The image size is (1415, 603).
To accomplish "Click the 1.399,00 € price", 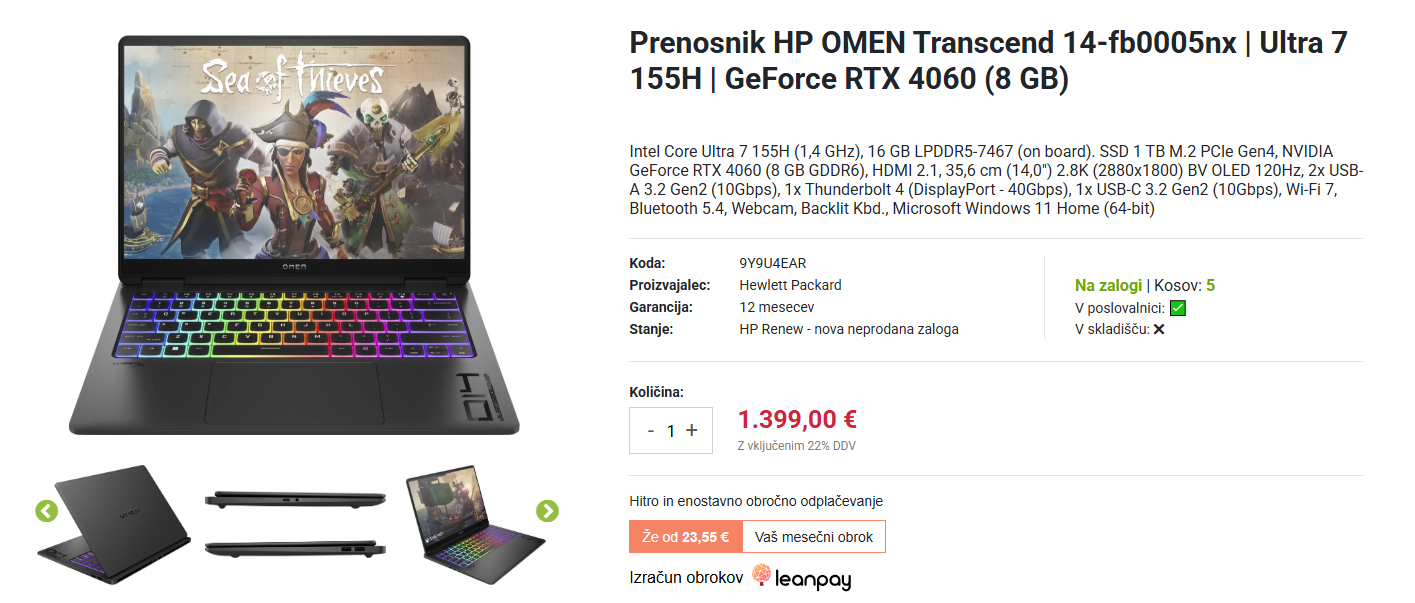I will pos(797,420).
